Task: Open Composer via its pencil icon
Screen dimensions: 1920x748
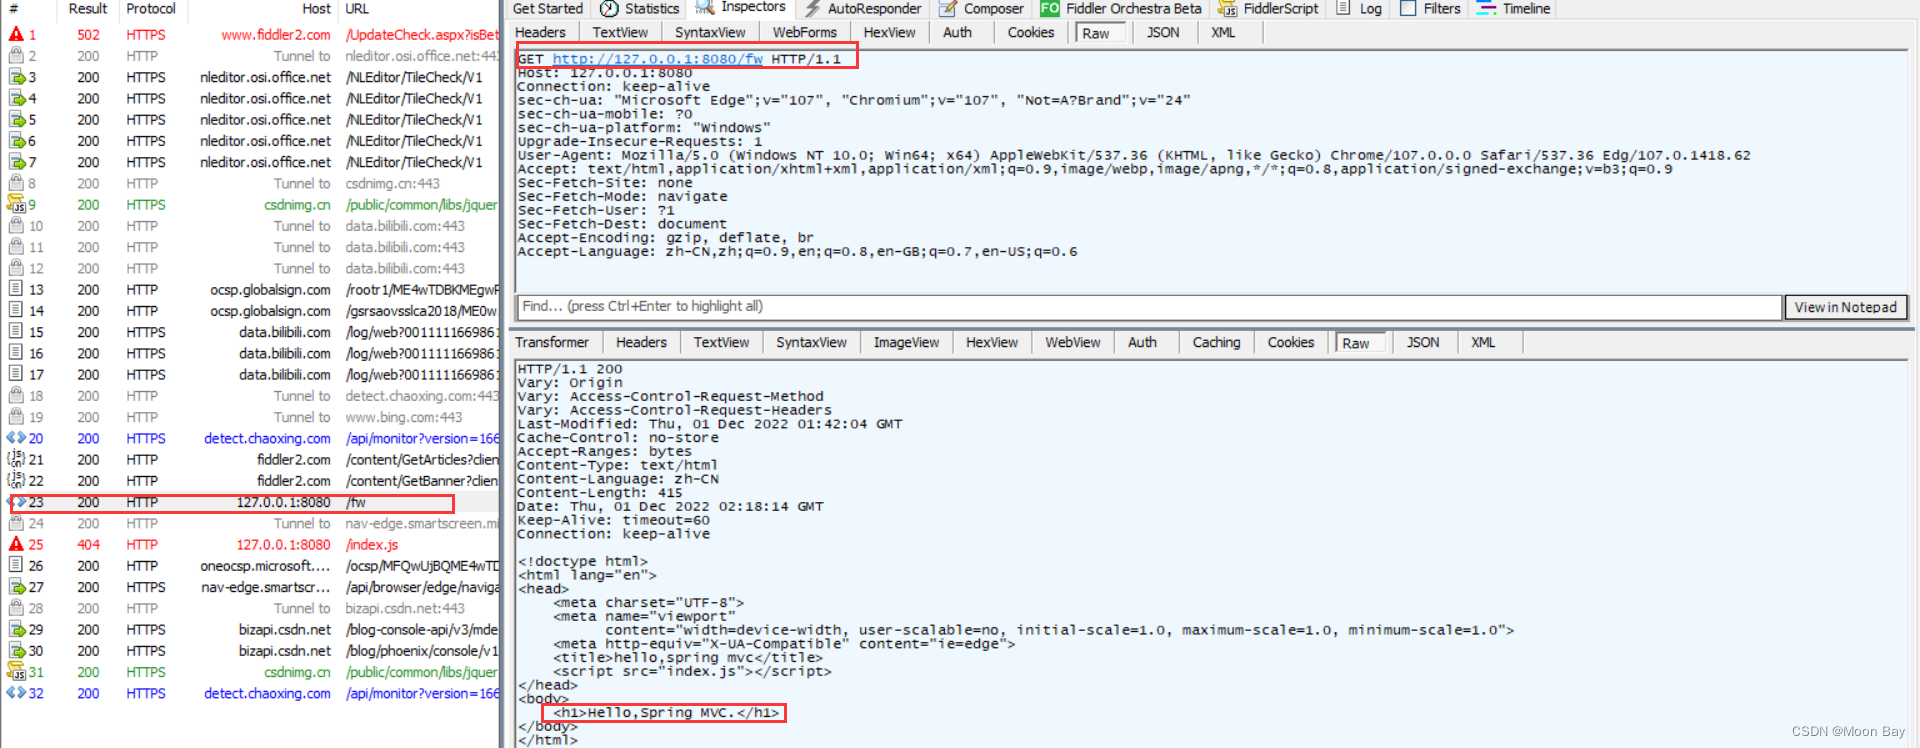Action: coord(947,8)
